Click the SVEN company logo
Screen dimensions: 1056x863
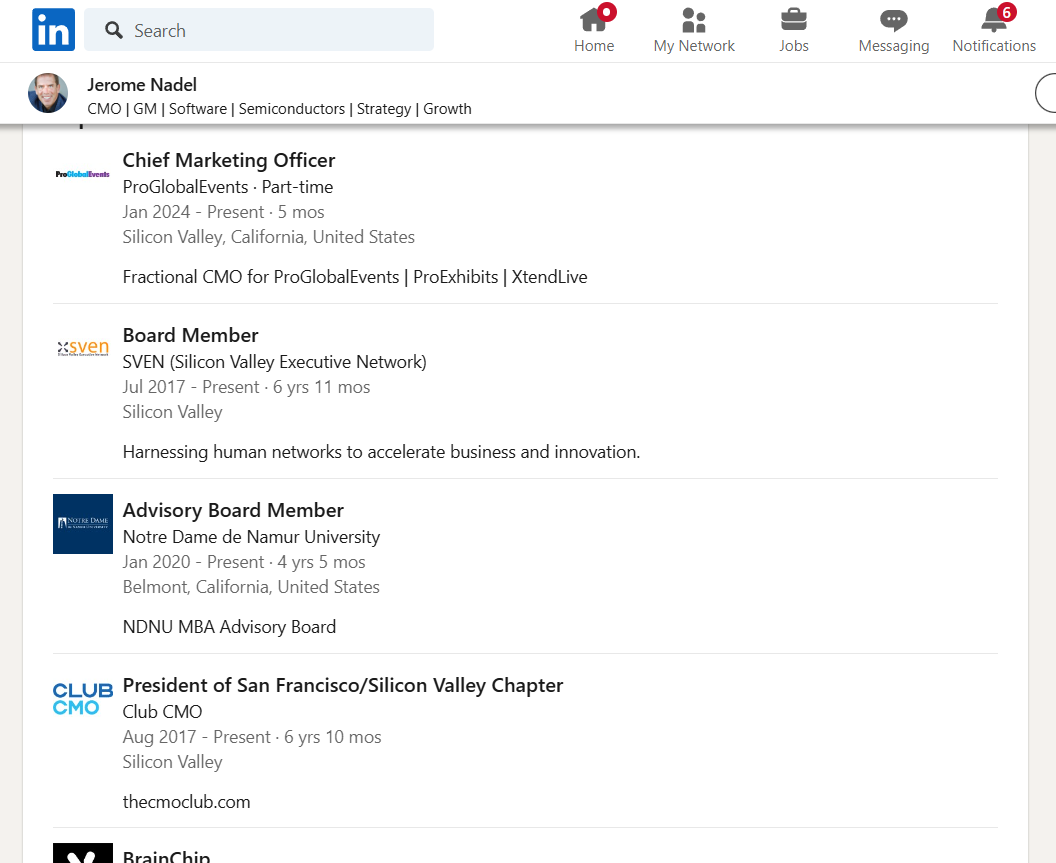83,348
